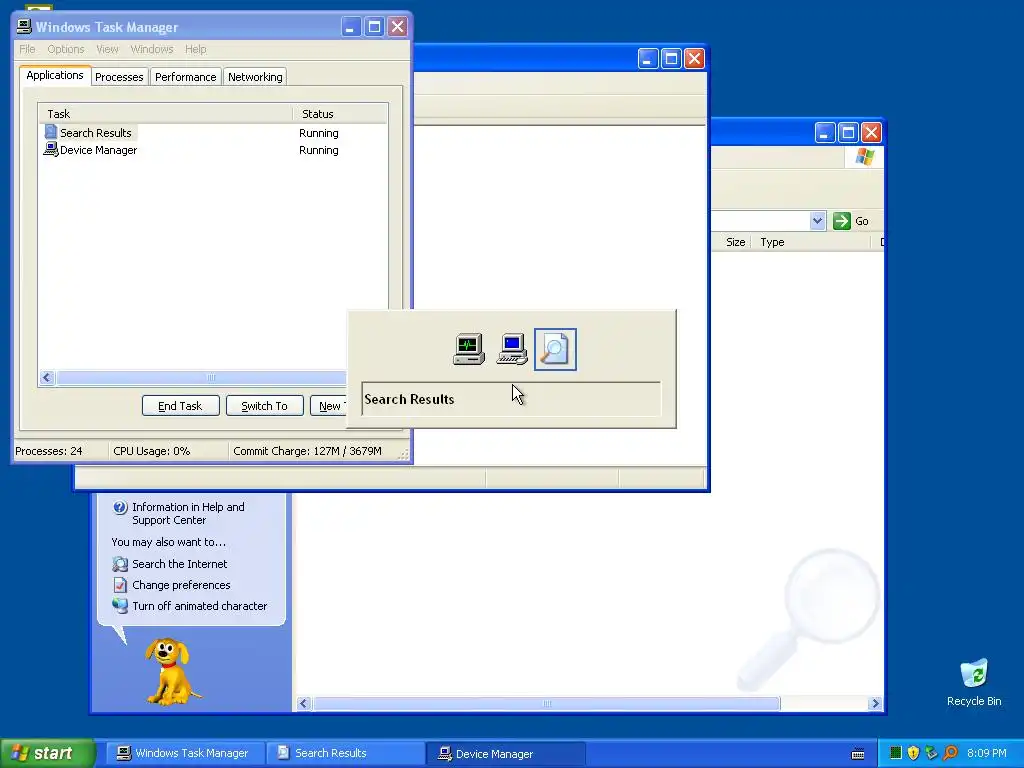The width and height of the screenshot is (1024, 768).
Task: Click the Windows Task Manager taskbar button
Action: coord(183,753)
